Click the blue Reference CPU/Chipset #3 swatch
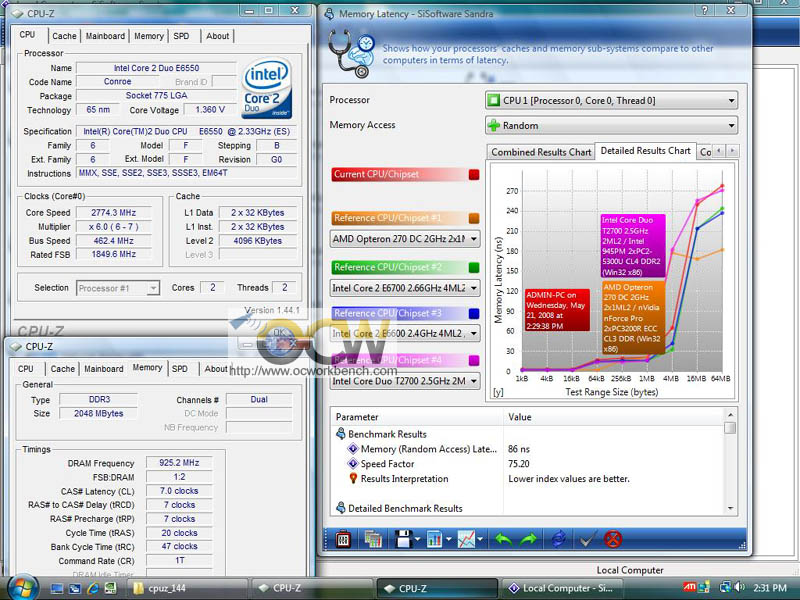800x600 pixels. click(474, 313)
